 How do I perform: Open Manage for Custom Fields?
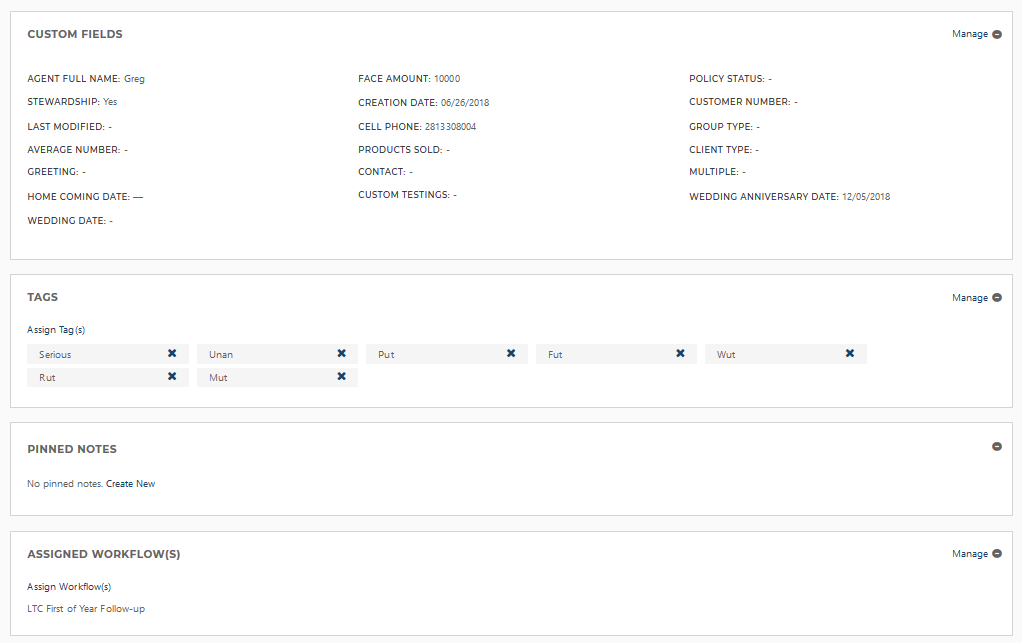tap(970, 34)
